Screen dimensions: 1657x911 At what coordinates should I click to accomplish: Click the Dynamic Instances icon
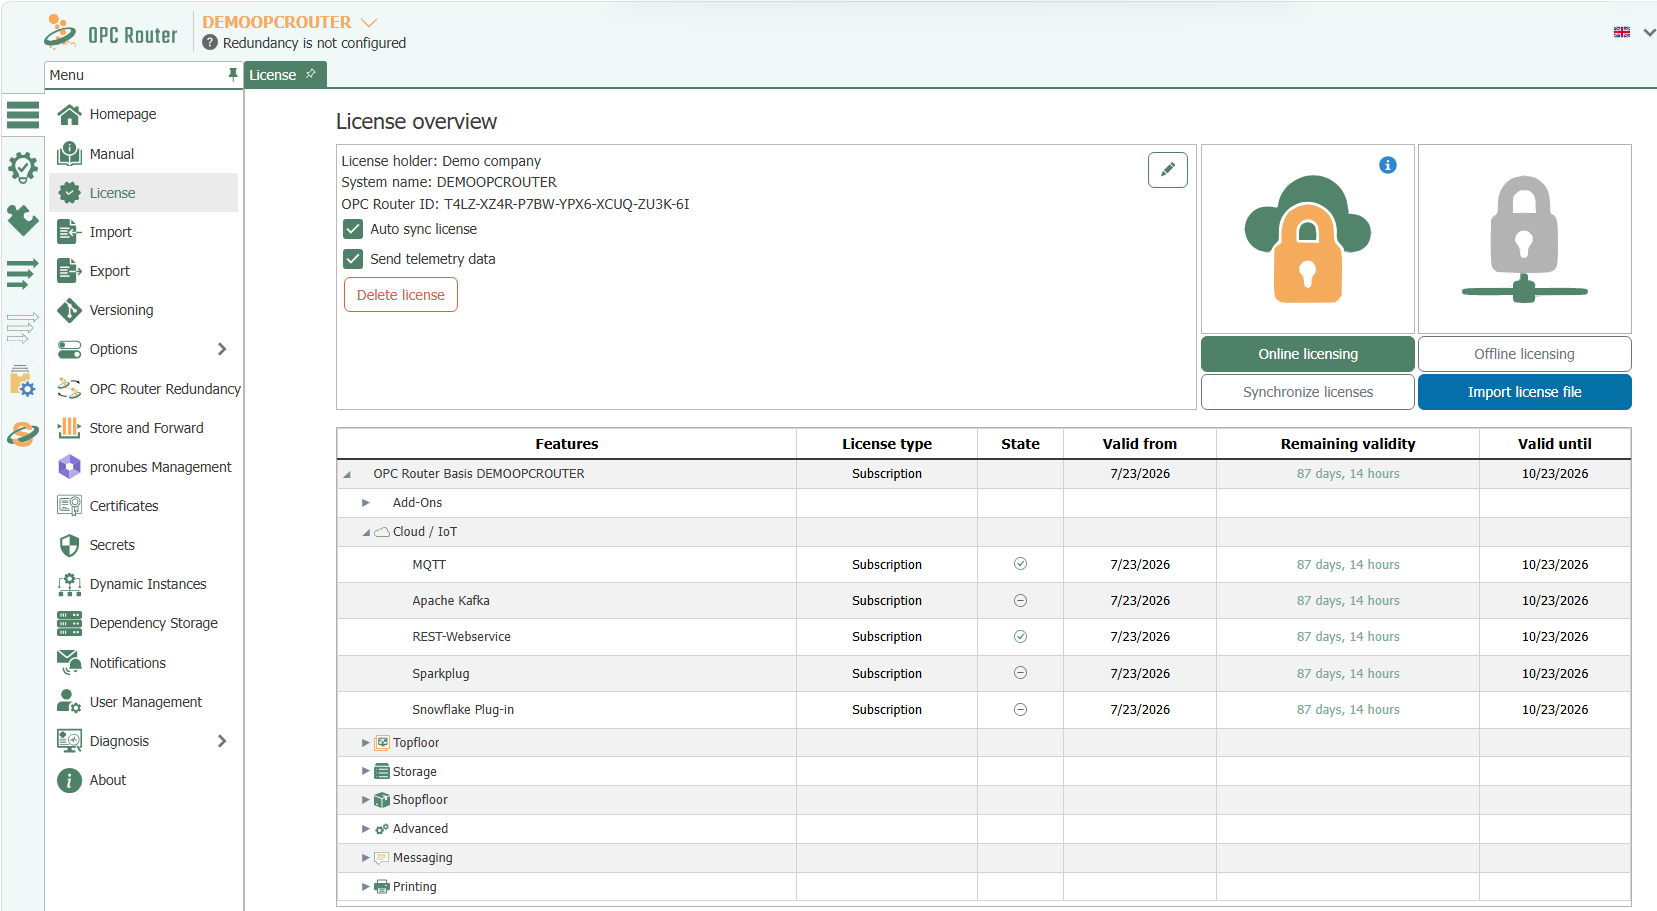coord(69,584)
